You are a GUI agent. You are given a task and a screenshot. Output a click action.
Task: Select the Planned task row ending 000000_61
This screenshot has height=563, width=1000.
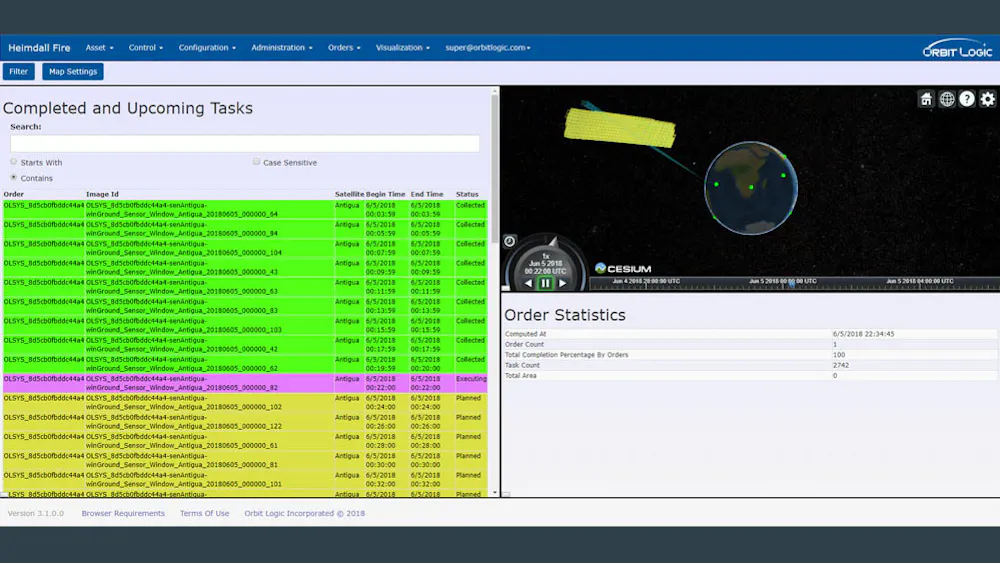(x=245, y=441)
